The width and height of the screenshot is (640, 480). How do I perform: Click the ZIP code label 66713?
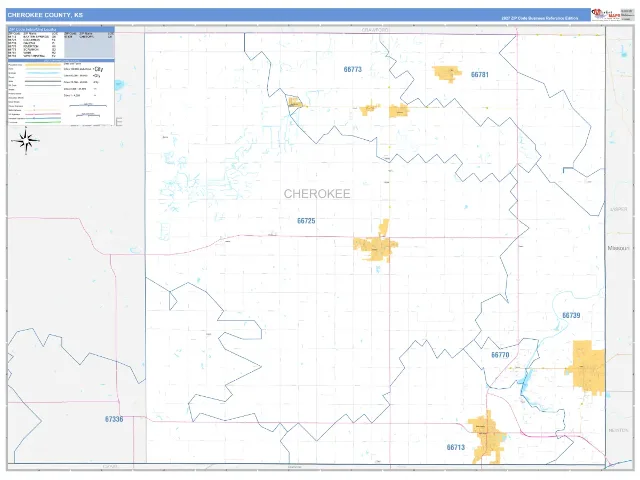[x=456, y=447]
